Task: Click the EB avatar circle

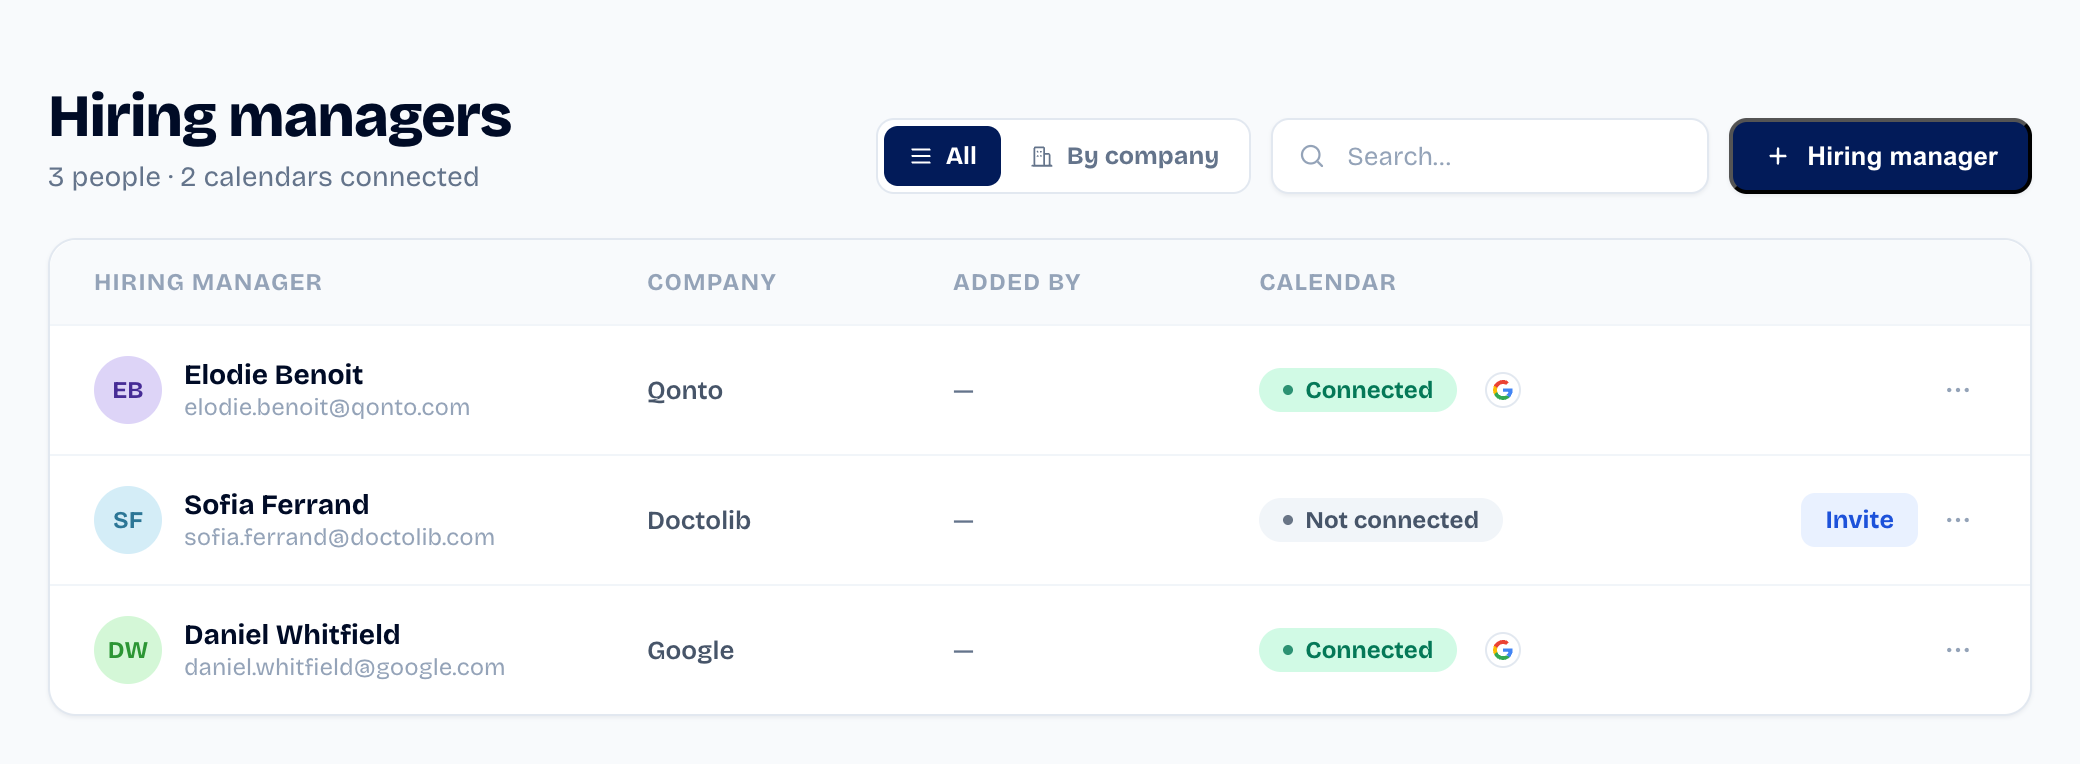Action: coord(128,390)
